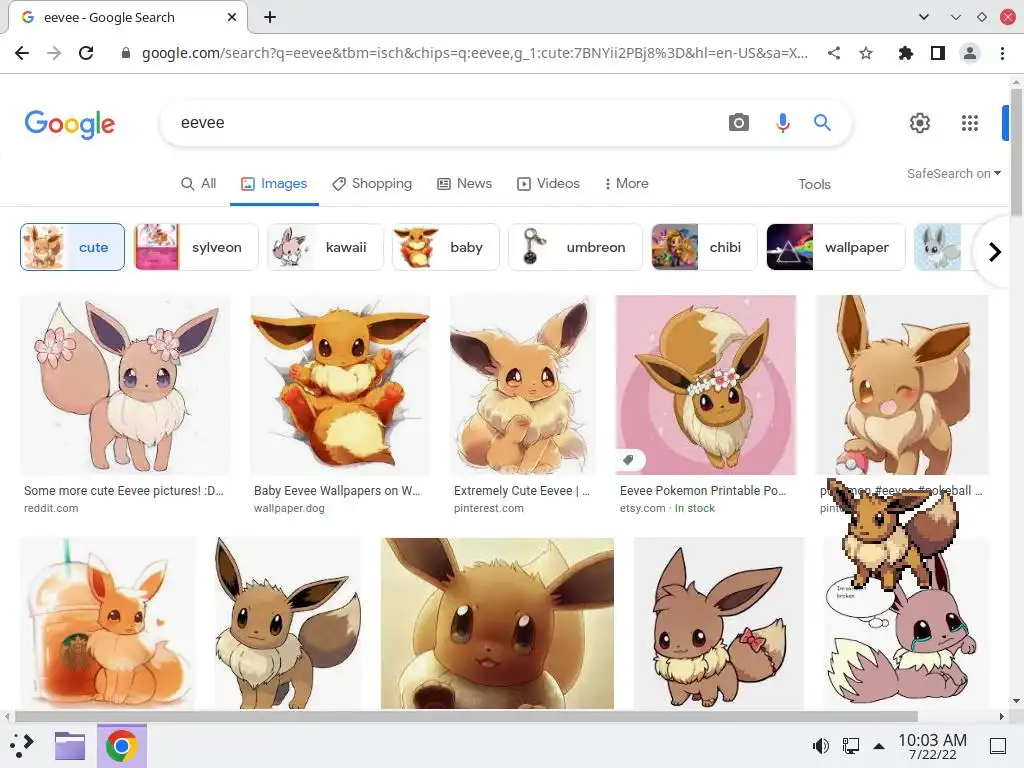Reload the current page
Screen dimensions: 1024x768
point(86,53)
